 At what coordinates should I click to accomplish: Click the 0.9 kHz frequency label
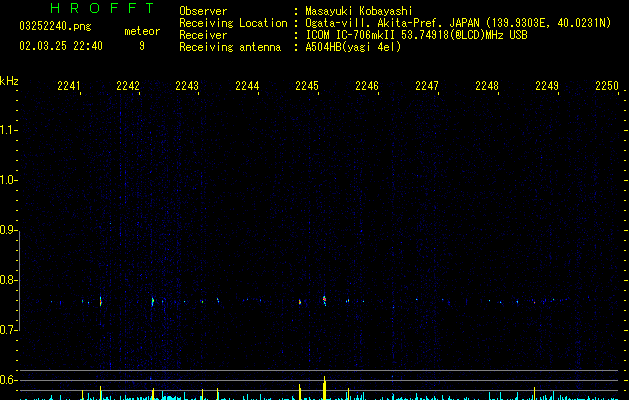click(x=8, y=230)
